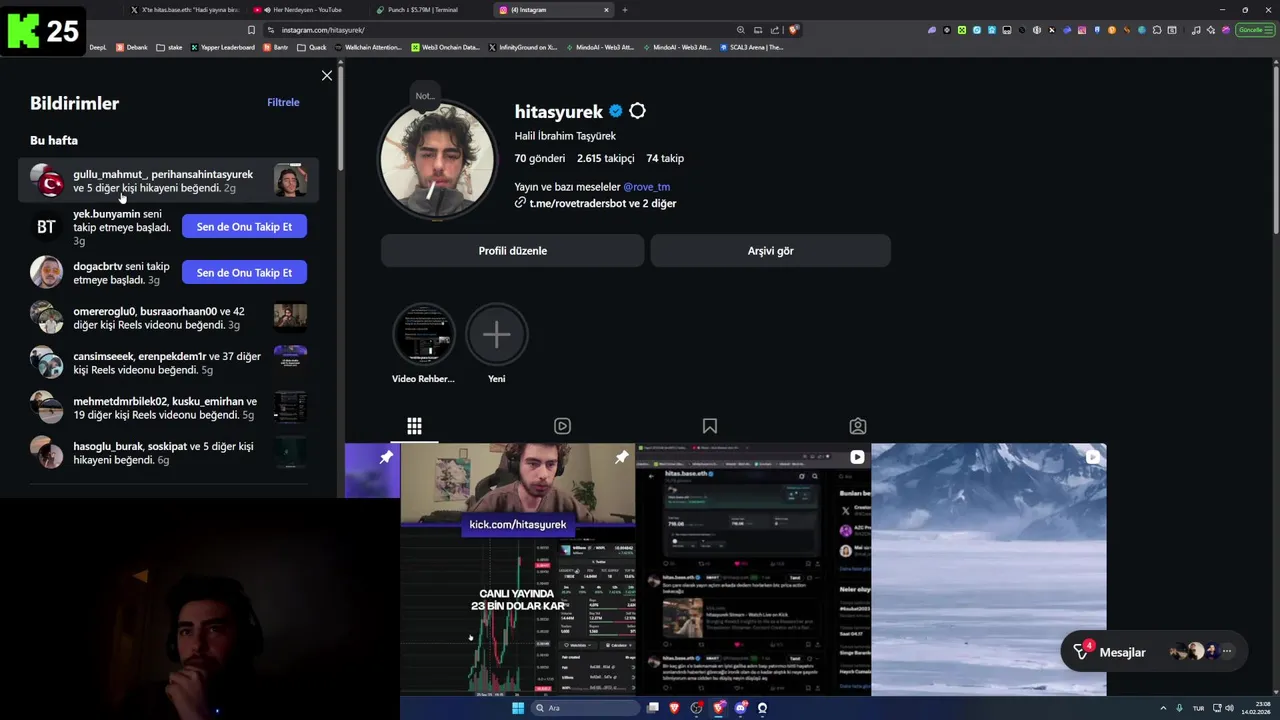Click the taskbar Ara search box

click(585, 708)
